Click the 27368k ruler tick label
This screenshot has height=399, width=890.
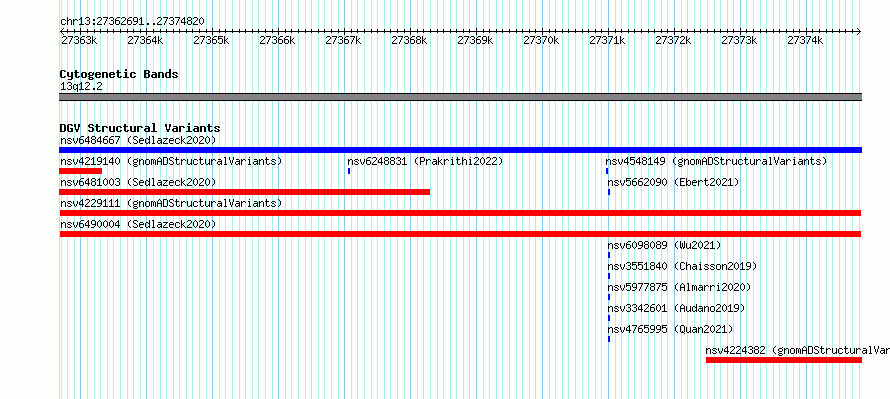[x=409, y=40]
